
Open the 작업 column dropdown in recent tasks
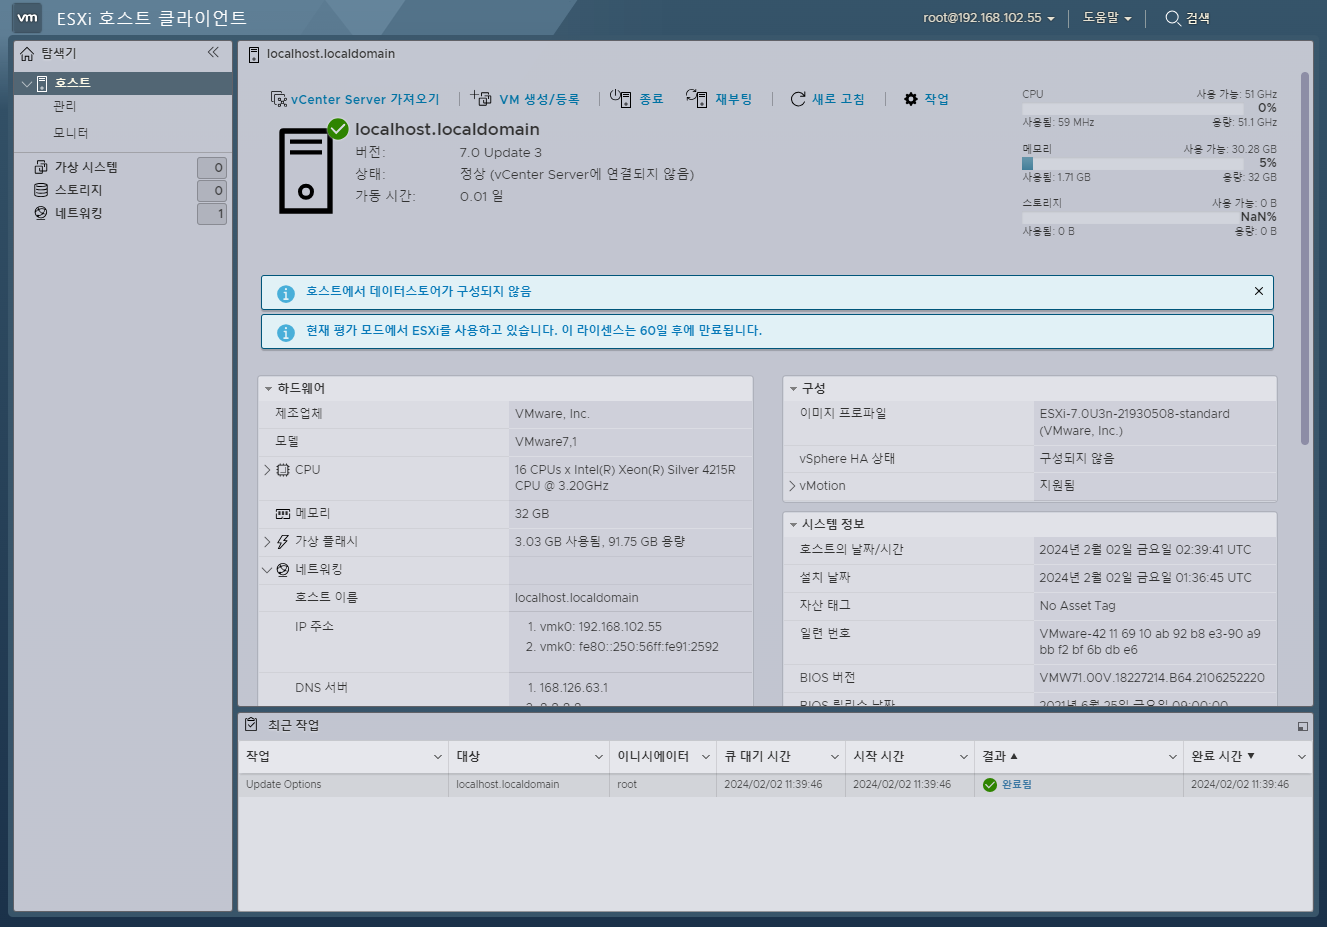pyautogui.click(x=437, y=757)
